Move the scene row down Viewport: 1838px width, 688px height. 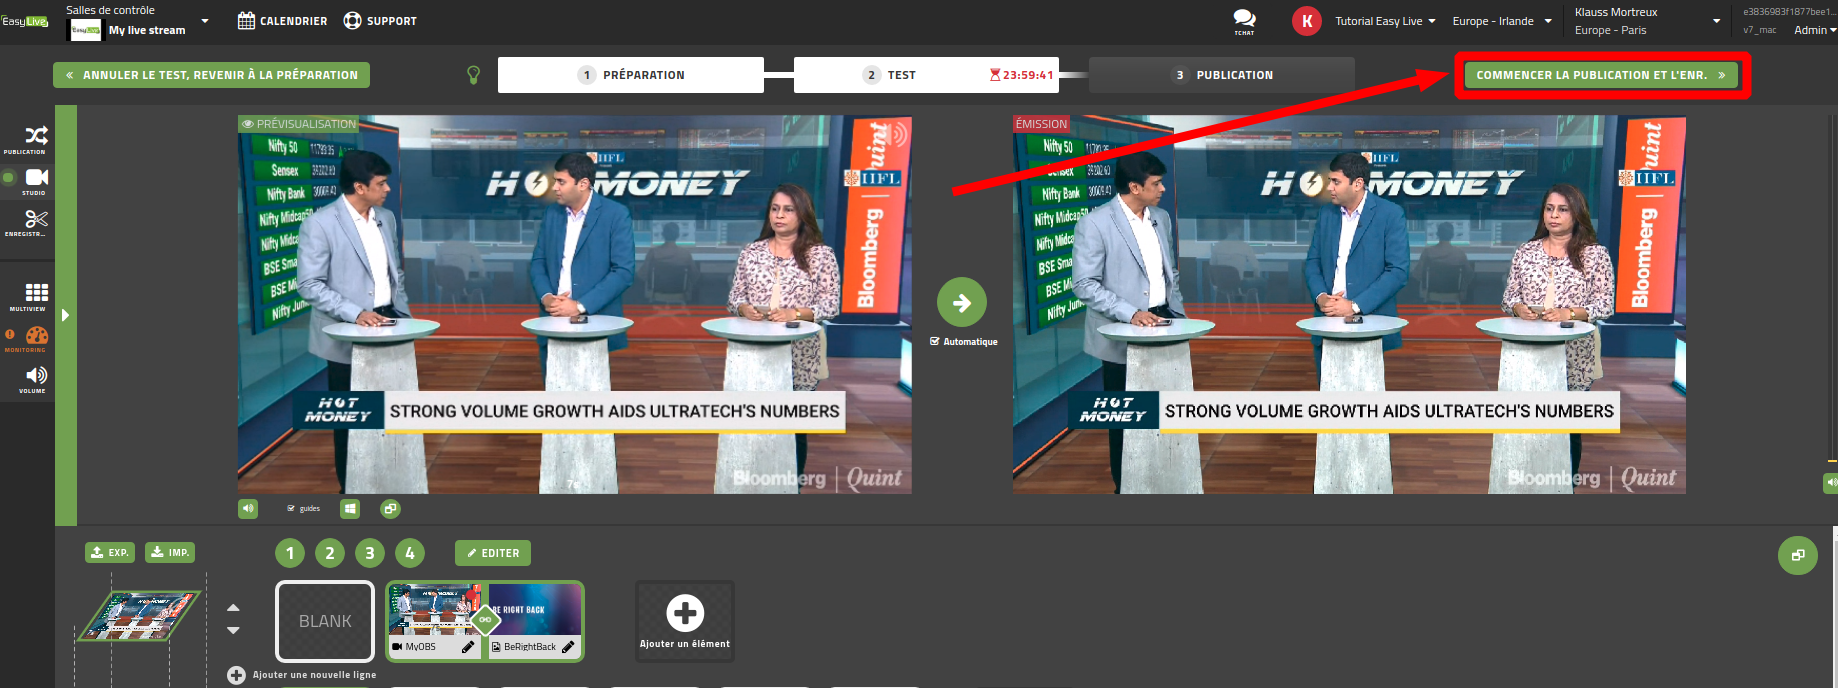coord(233,630)
